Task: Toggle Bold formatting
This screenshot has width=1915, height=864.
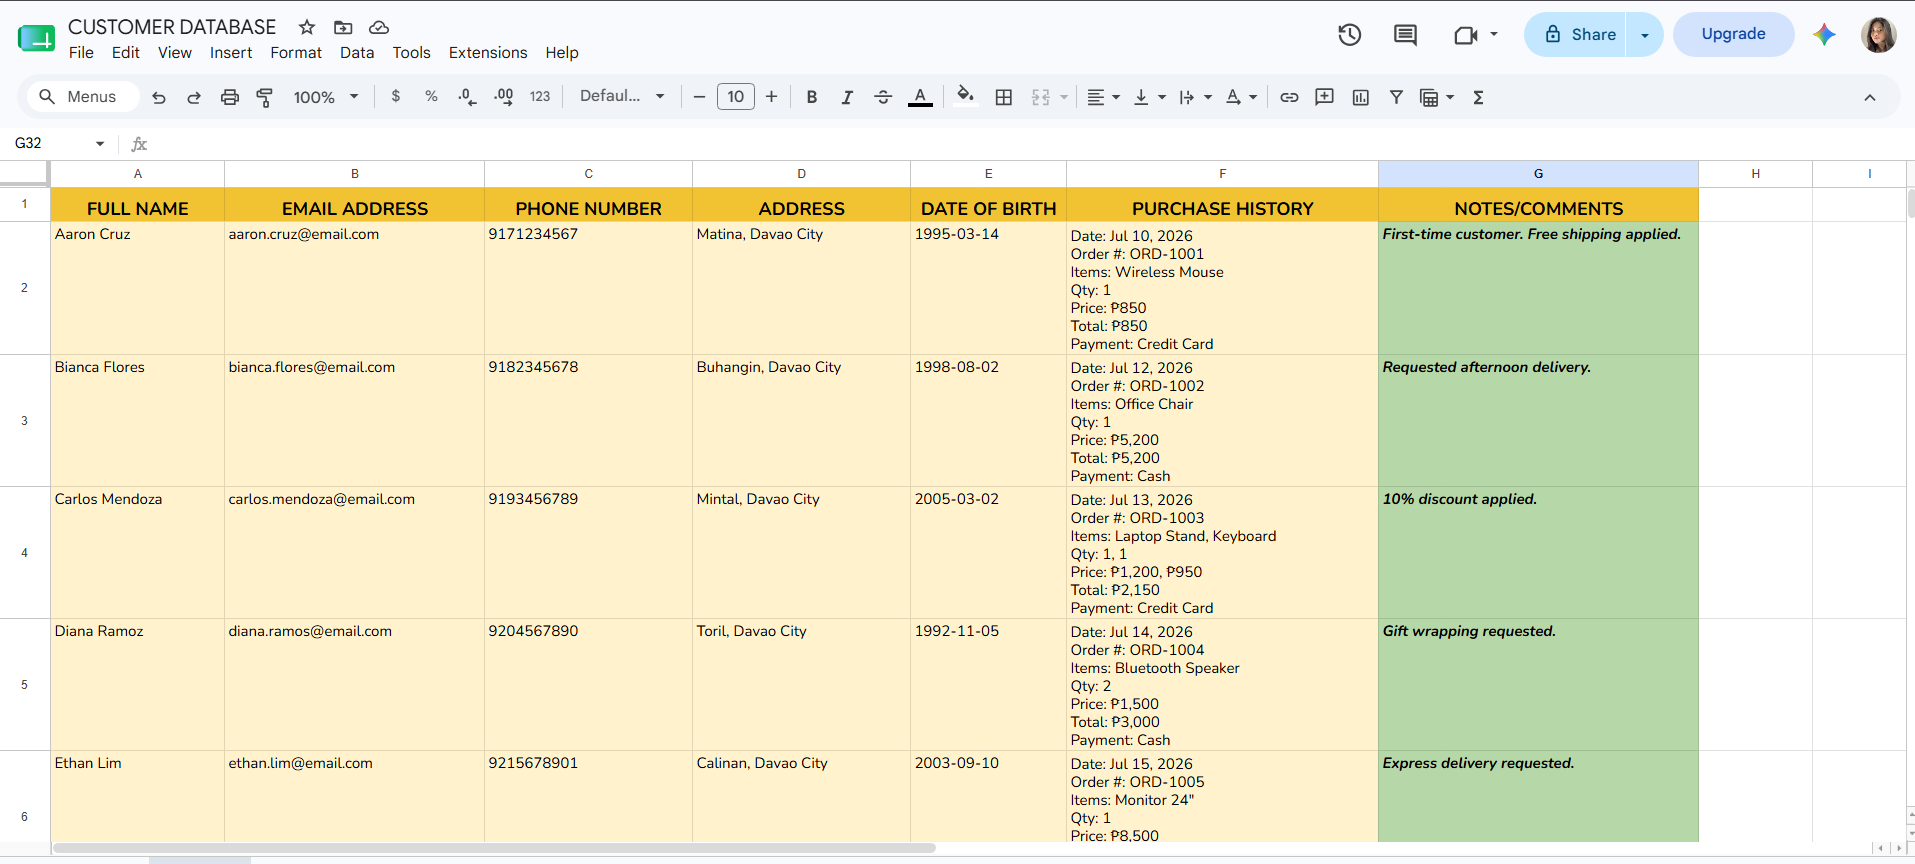Action: point(812,97)
